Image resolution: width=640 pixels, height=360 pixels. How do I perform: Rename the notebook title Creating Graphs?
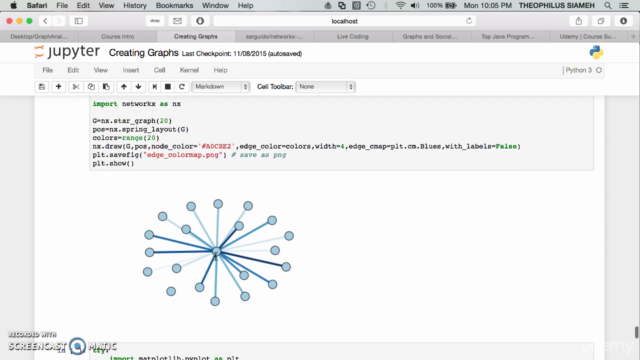pyautogui.click(x=144, y=53)
